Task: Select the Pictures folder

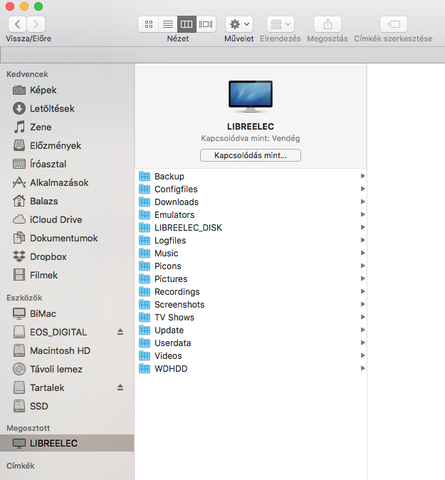Action: click(251, 279)
